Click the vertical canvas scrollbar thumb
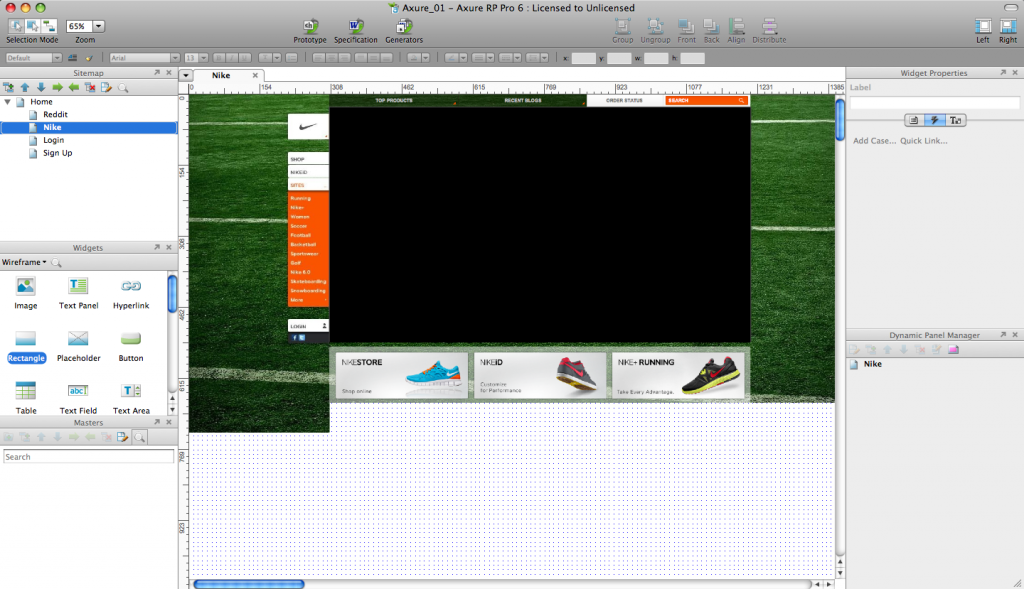1024x589 pixels. (x=840, y=119)
